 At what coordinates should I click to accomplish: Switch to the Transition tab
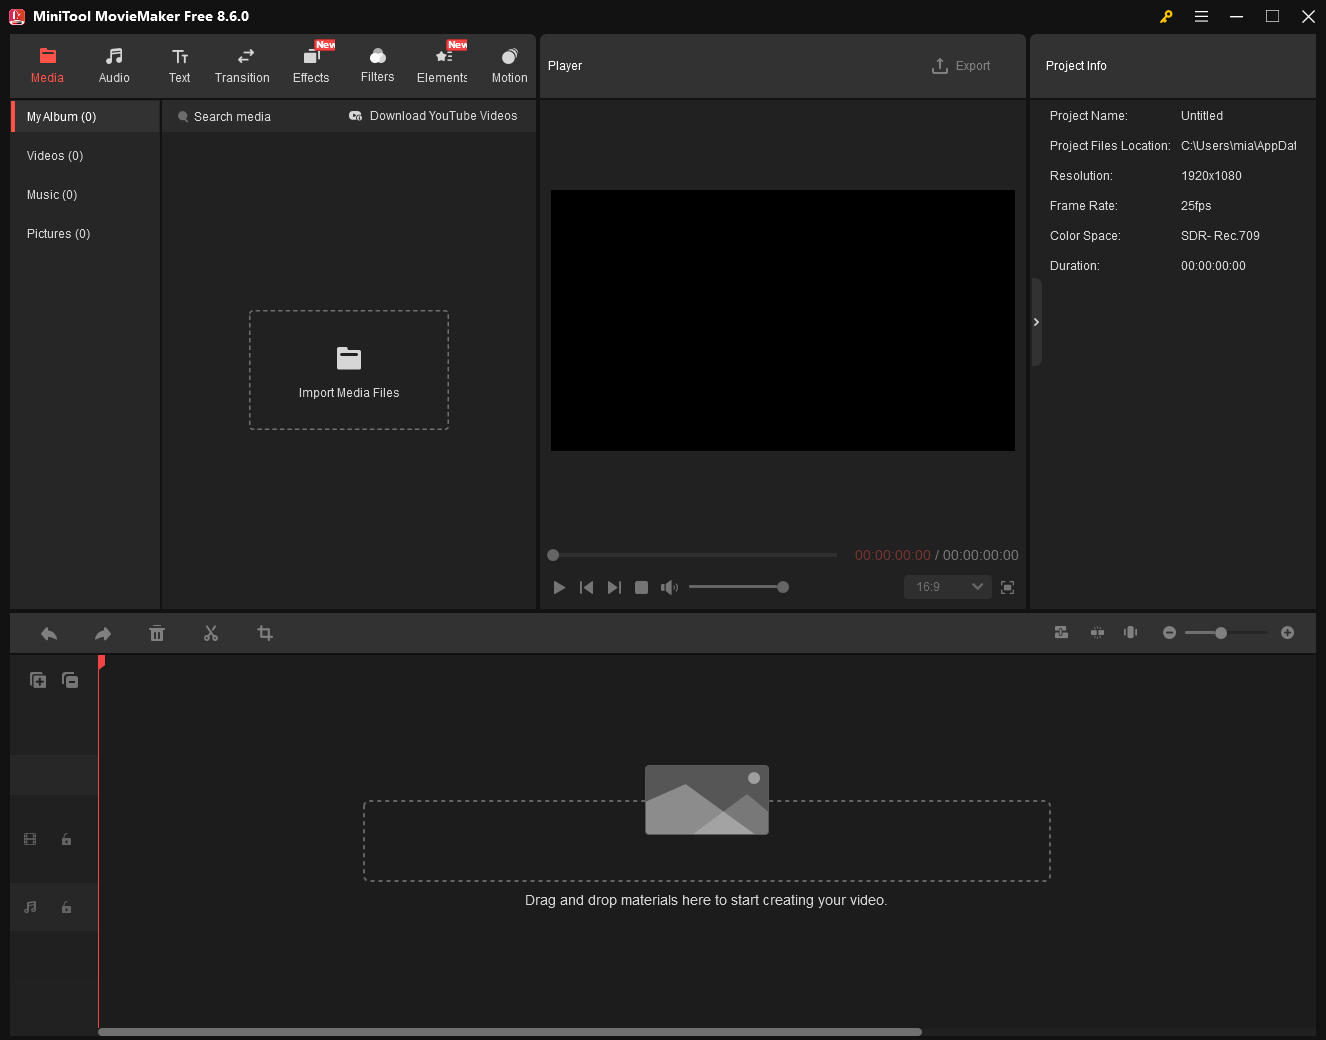[x=242, y=65]
